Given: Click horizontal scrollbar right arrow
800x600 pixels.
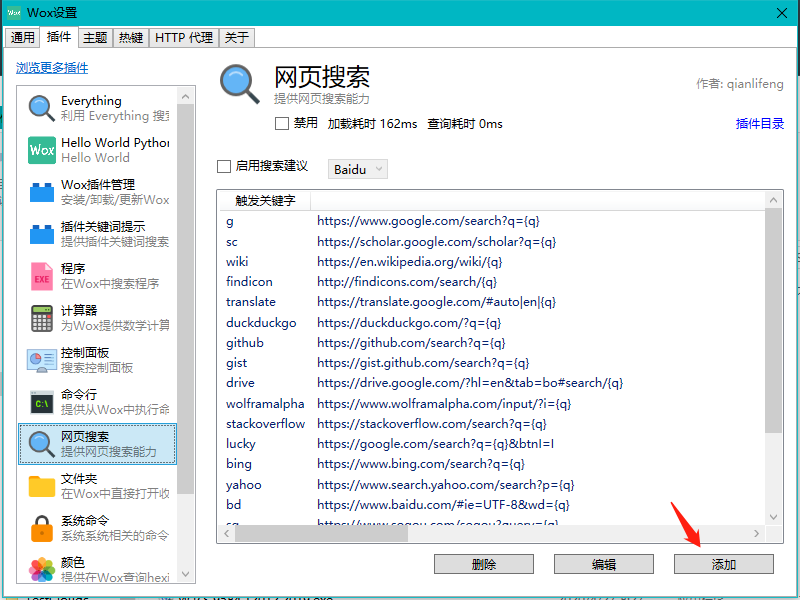Looking at the screenshot, I should pos(757,534).
